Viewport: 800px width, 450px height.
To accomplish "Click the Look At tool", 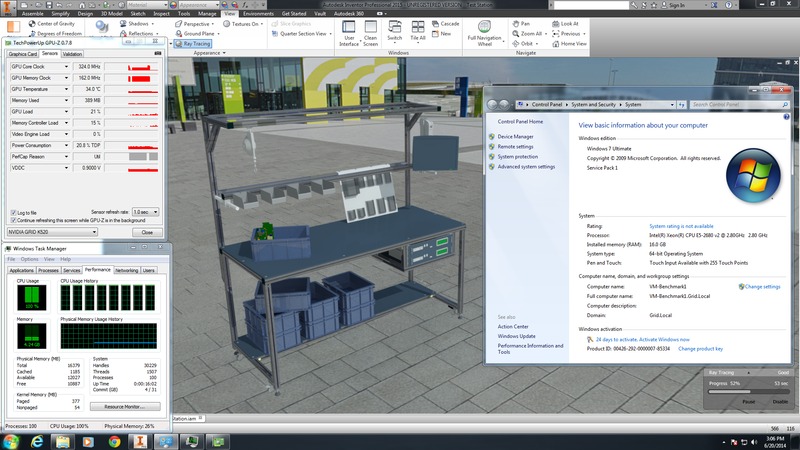I will click(x=567, y=22).
